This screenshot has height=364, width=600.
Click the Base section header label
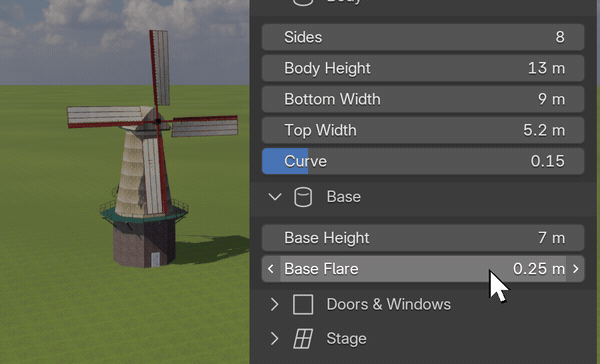click(x=343, y=197)
